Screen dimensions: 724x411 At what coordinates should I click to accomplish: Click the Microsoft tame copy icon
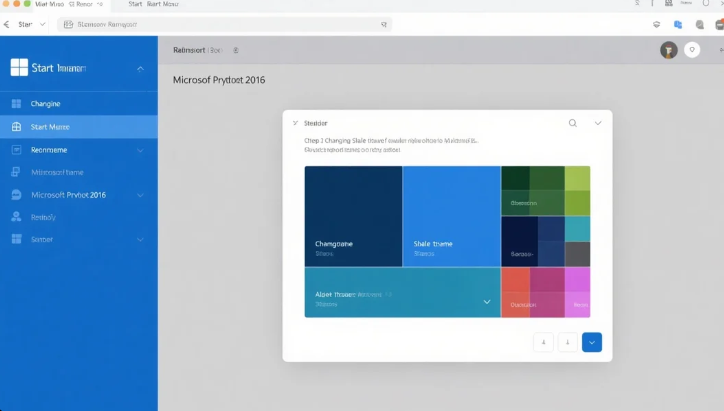16,172
